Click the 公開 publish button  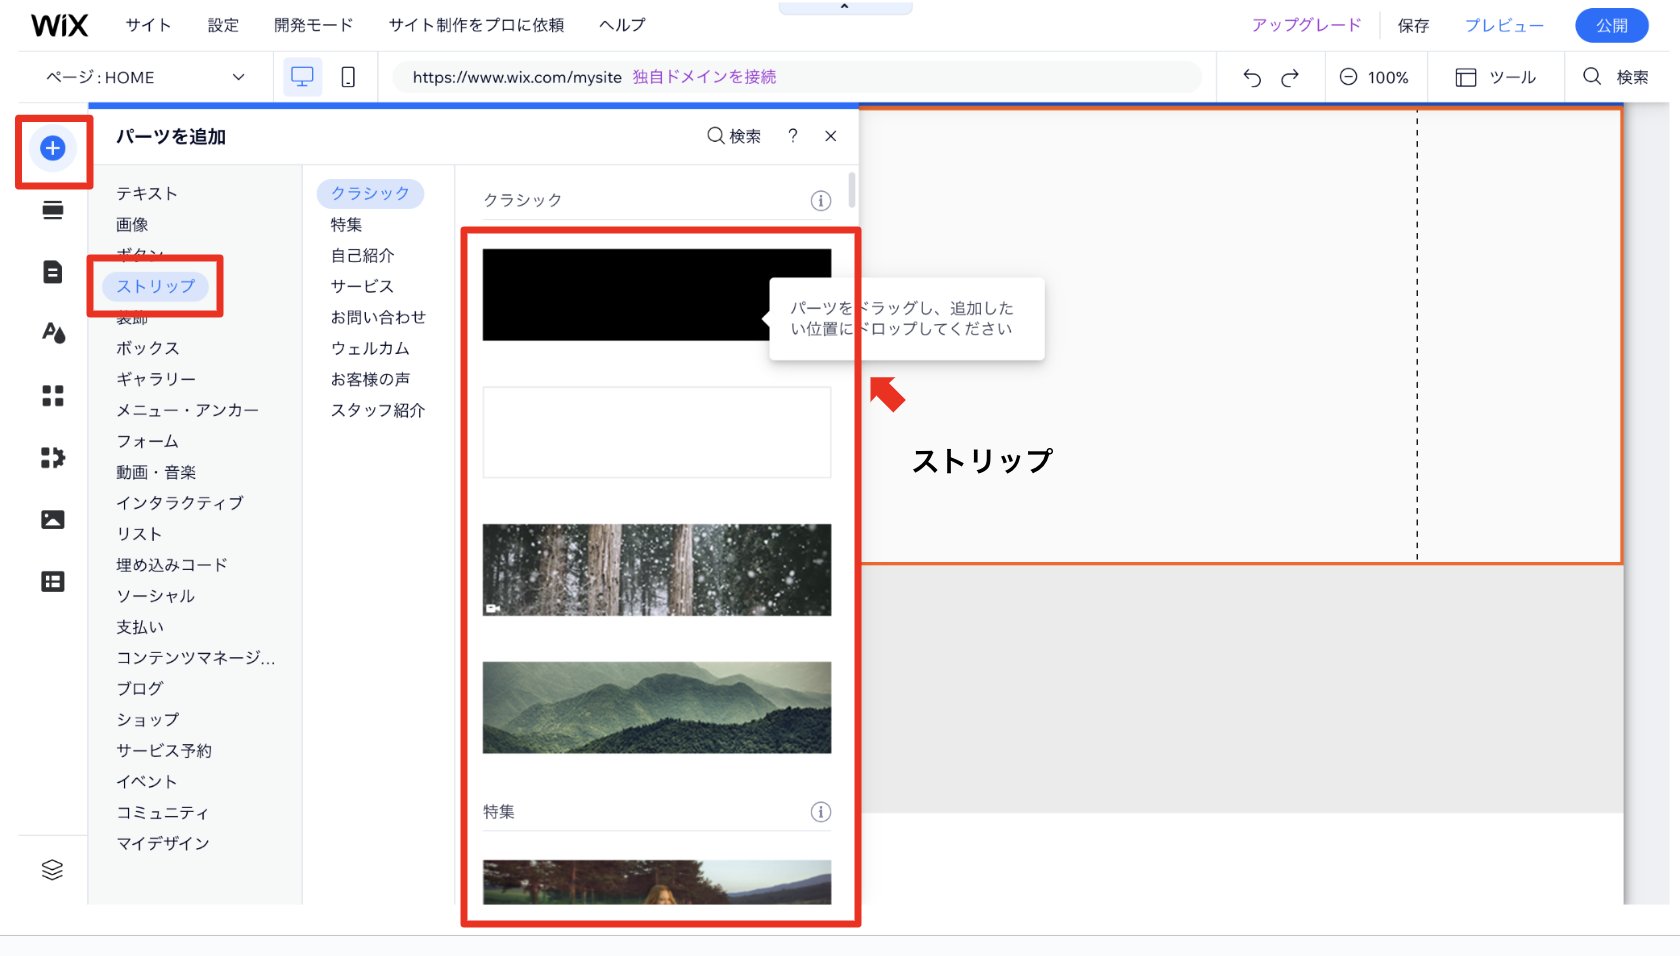pyautogui.click(x=1611, y=25)
